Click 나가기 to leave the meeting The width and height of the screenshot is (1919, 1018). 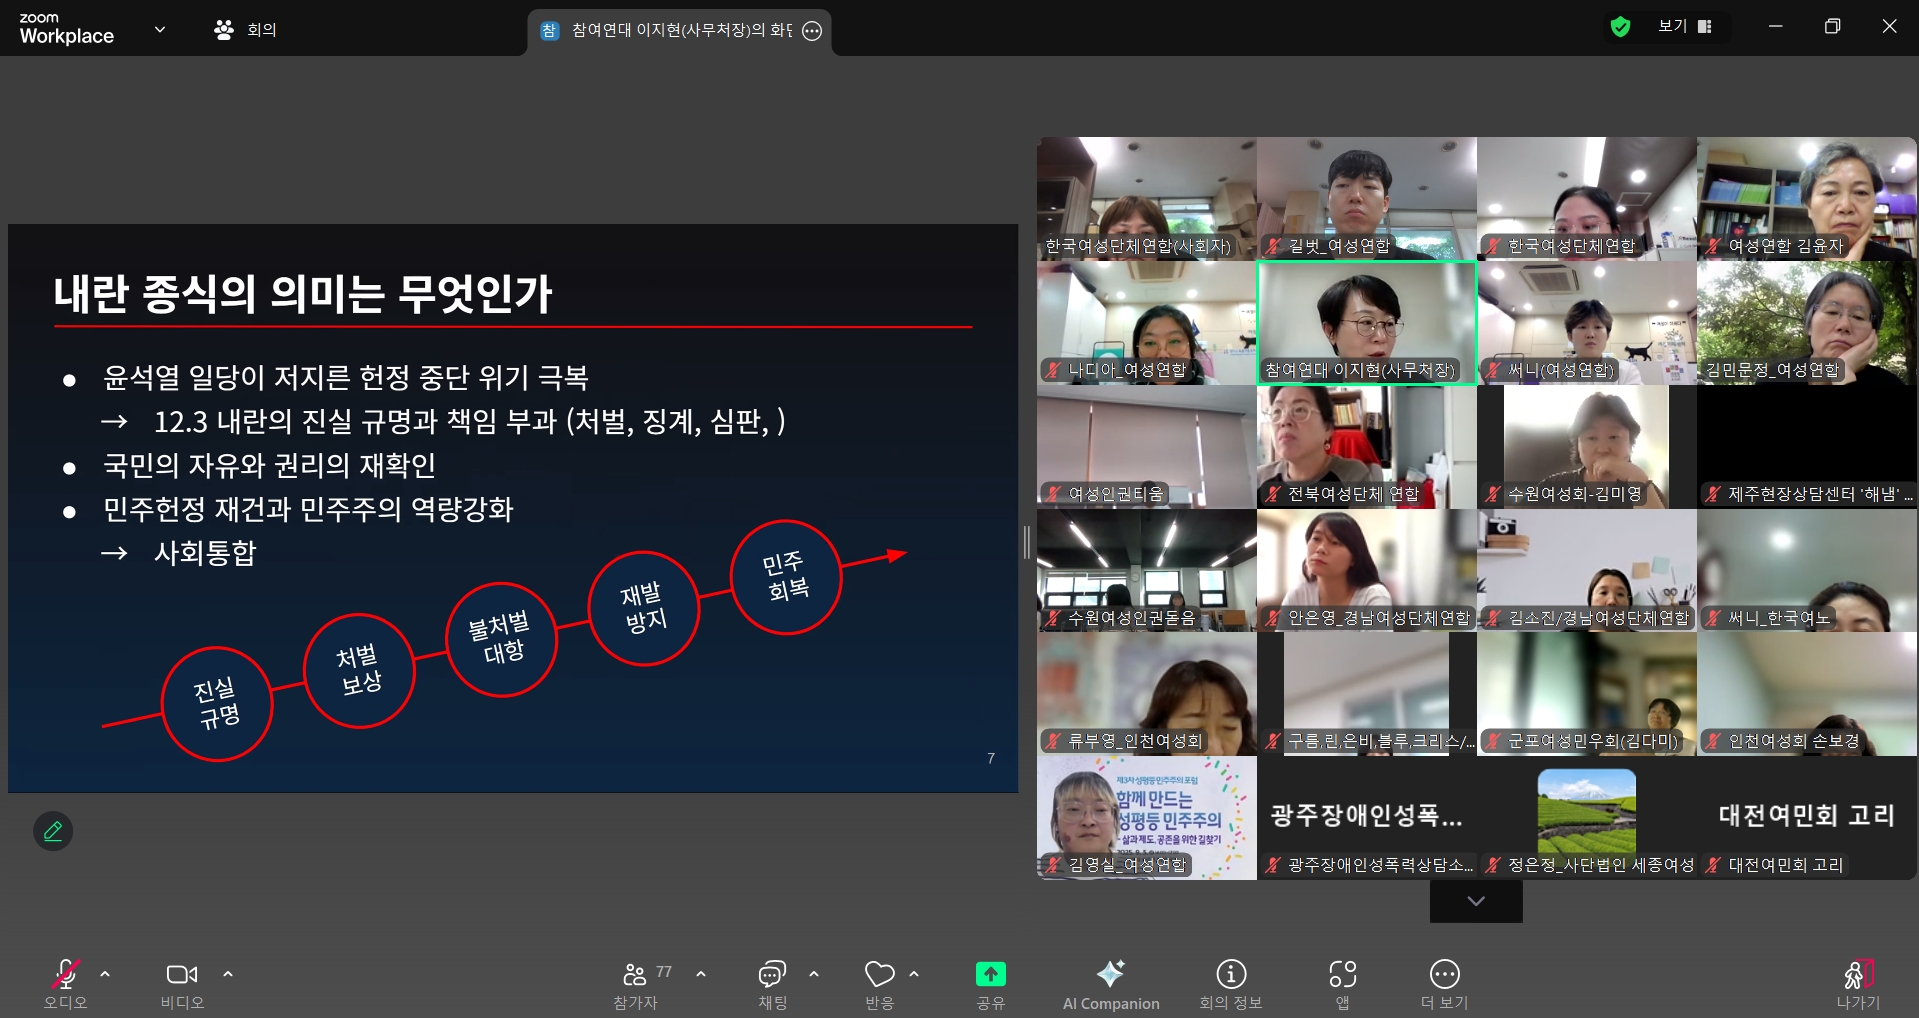click(x=1857, y=983)
